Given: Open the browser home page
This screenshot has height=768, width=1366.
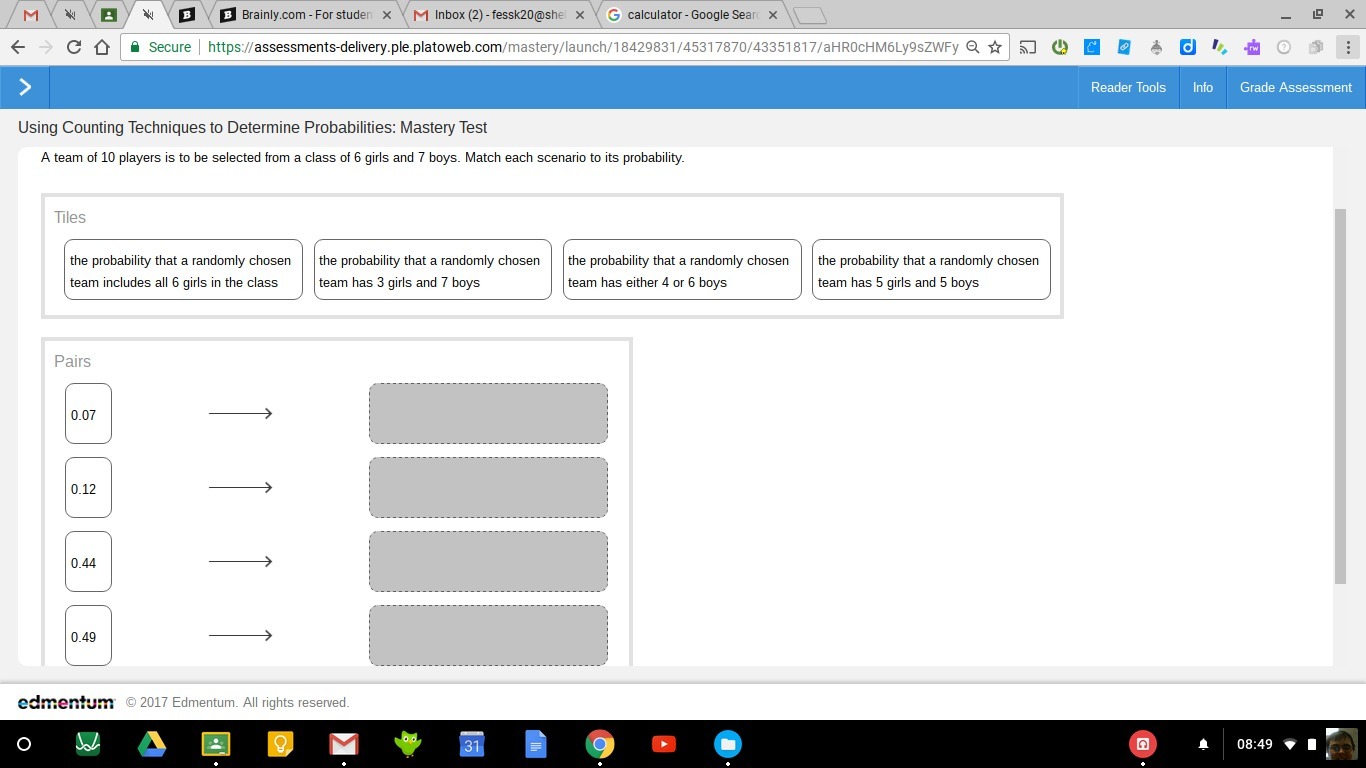Looking at the screenshot, I should 101,47.
